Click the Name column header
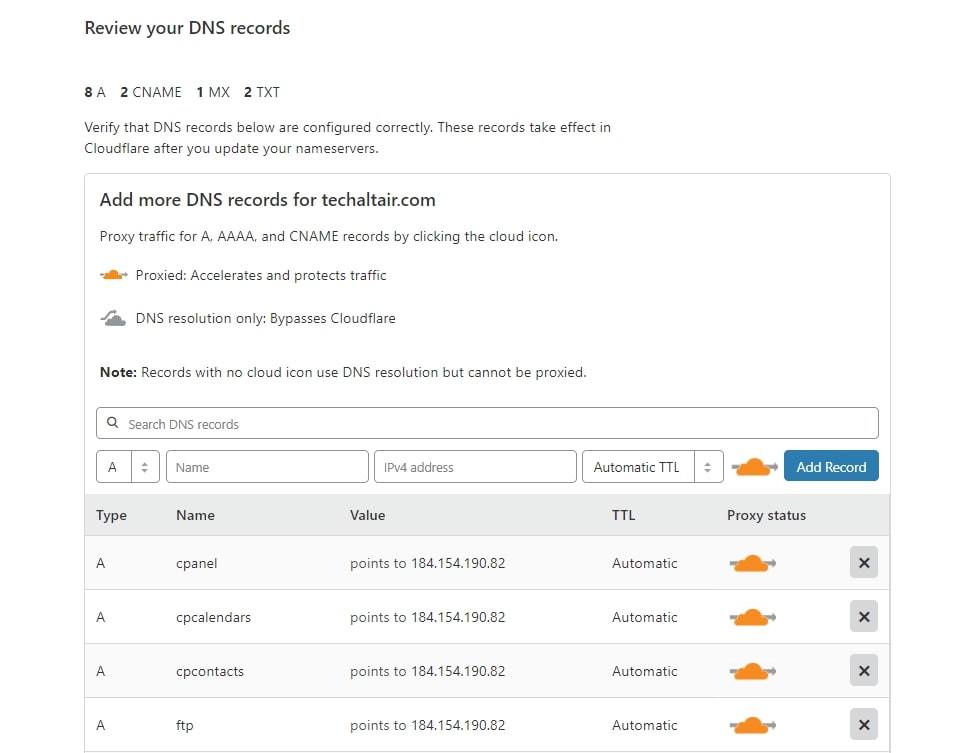Viewport: 960px width, 753px height. pyautogui.click(x=195, y=515)
